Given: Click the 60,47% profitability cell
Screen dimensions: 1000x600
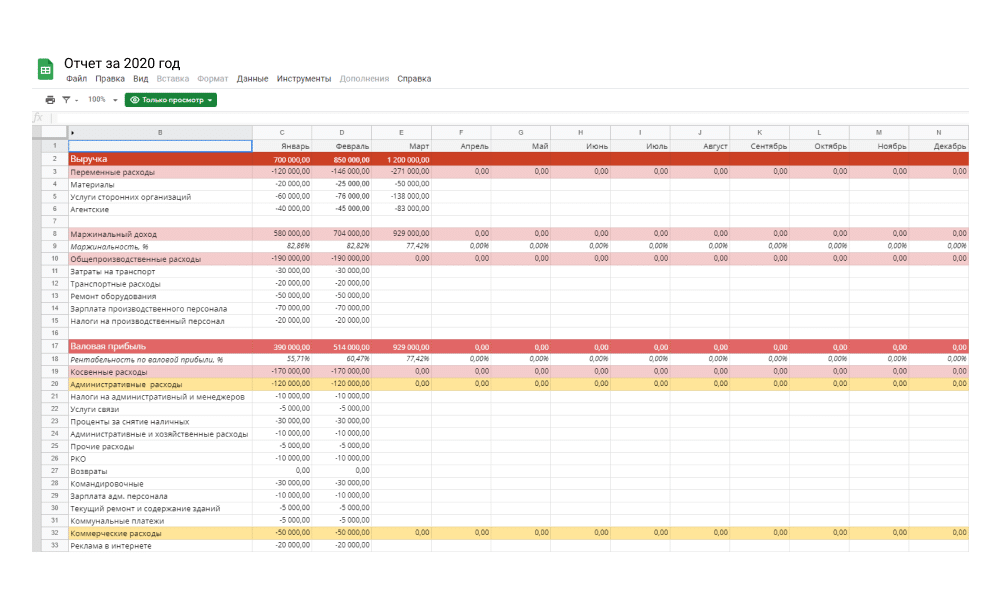Looking at the screenshot, I should [342, 359].
